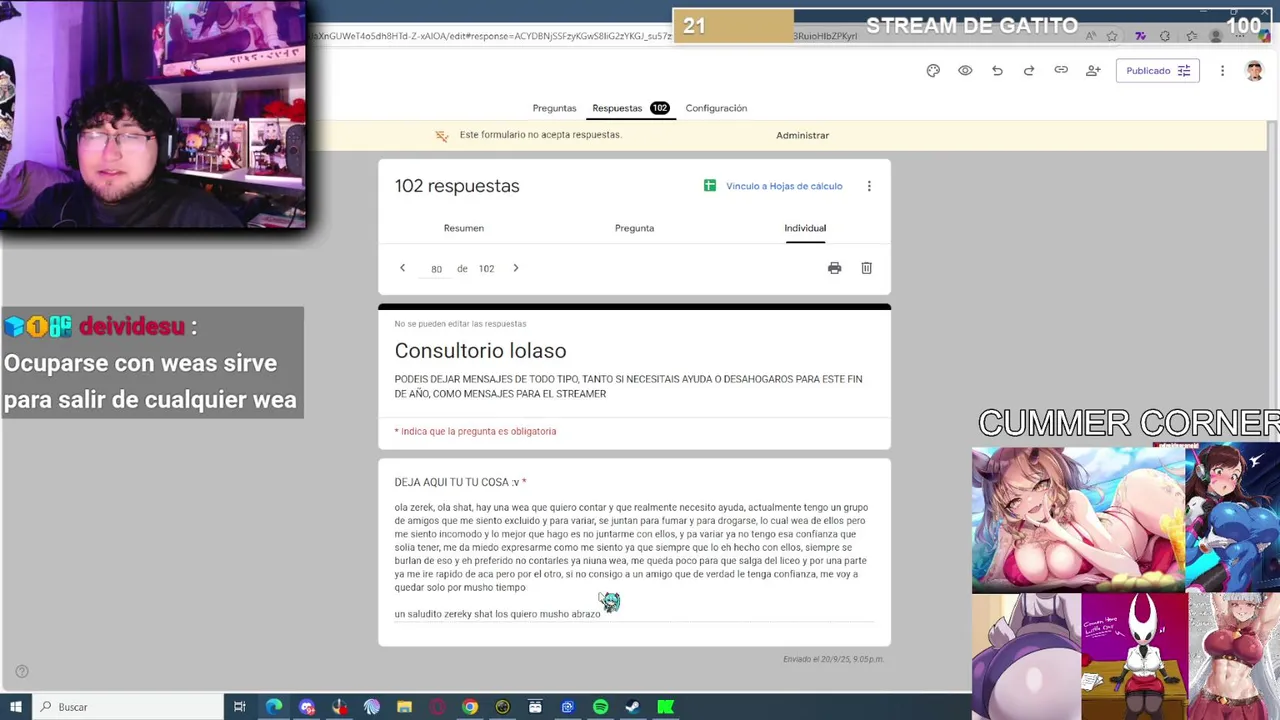Image resolution: width=1280 pixels, height=720 pixels.
Task: Select the Individual view tab
Action: (805, 228)
